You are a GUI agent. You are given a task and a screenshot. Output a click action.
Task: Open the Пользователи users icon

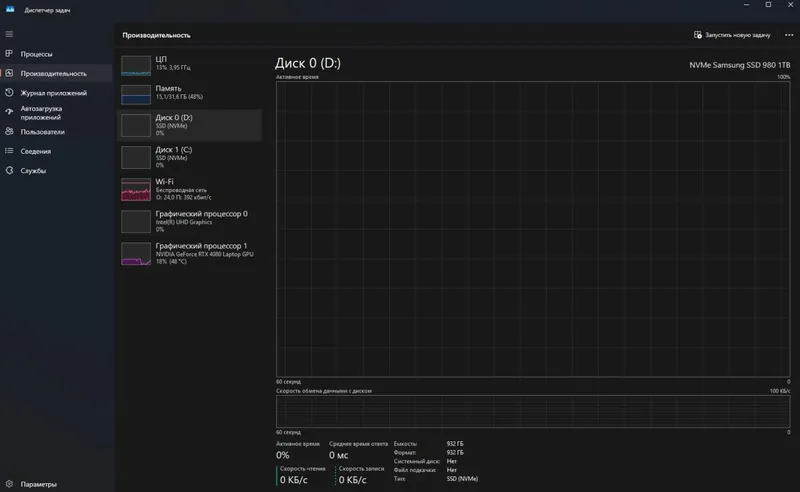9,132
